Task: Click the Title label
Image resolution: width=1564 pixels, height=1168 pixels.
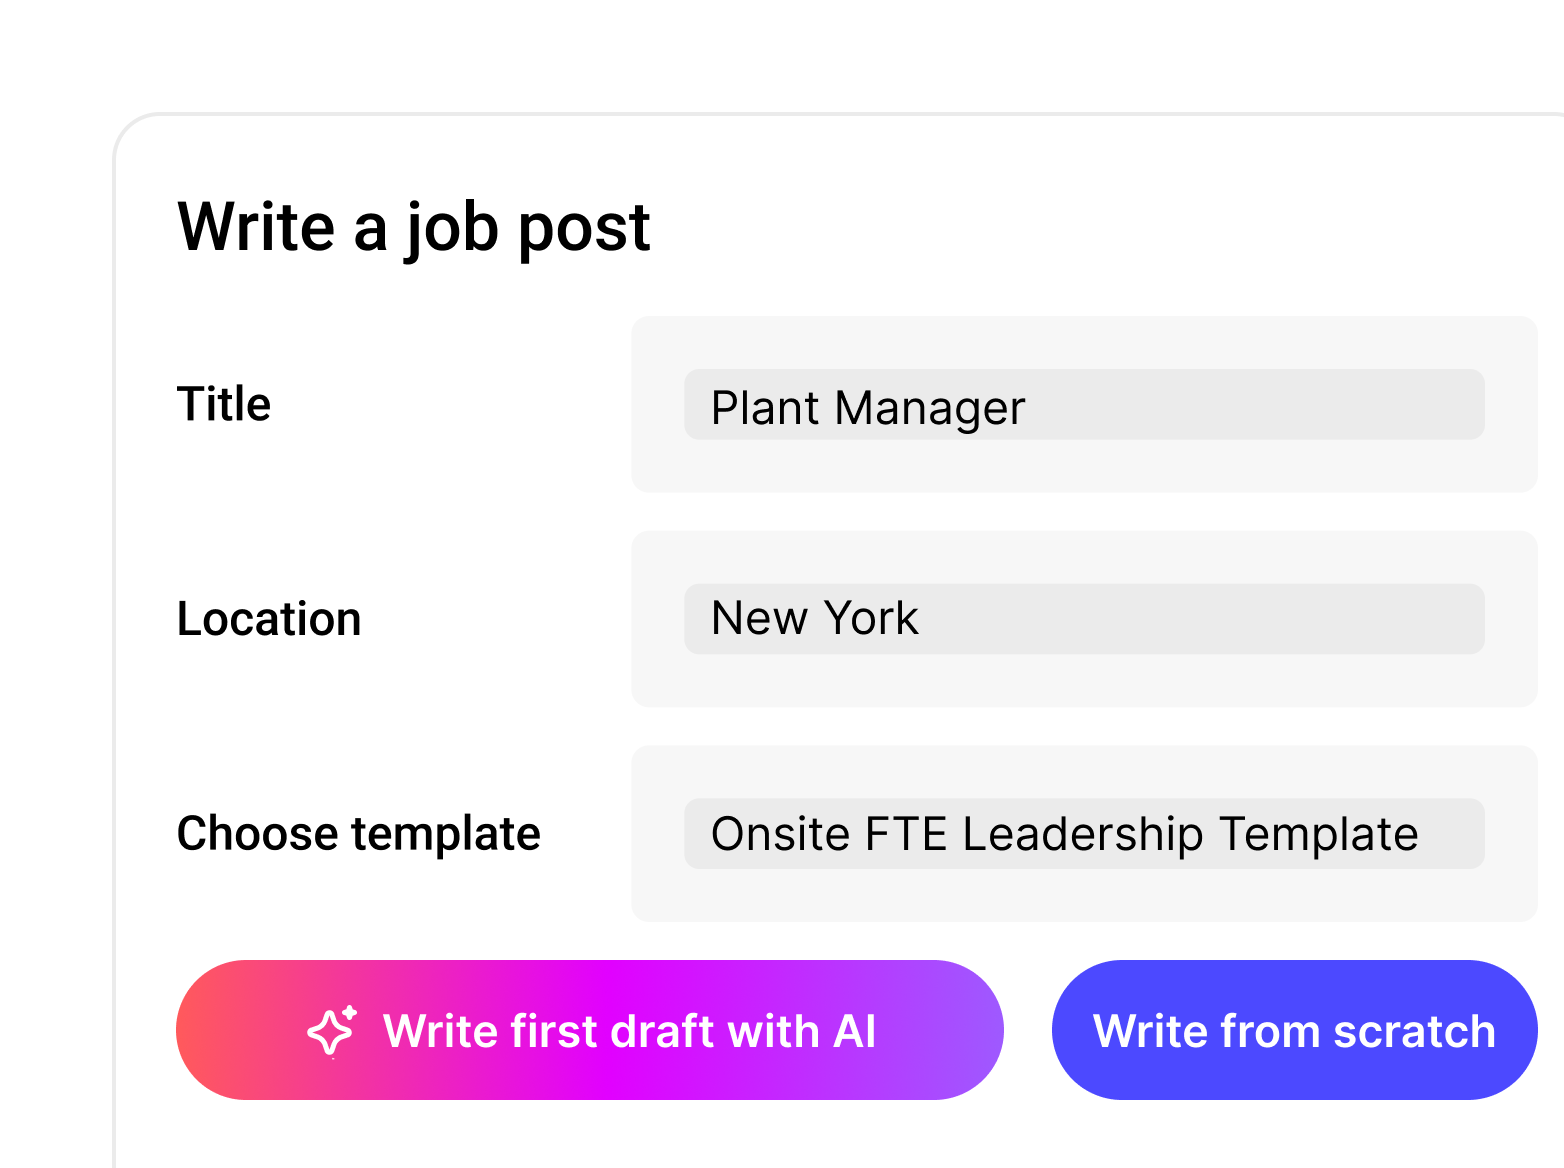Action: 223,404
